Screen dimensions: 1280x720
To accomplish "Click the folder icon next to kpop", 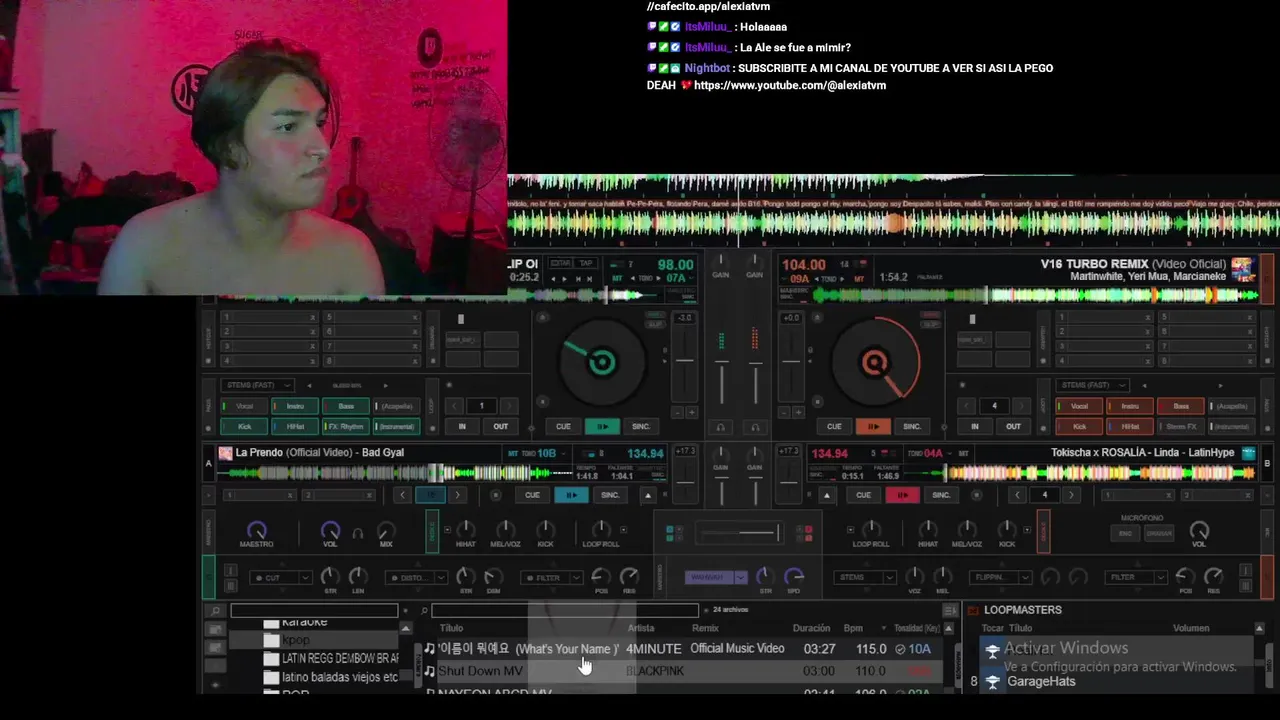I will point(270,640).
